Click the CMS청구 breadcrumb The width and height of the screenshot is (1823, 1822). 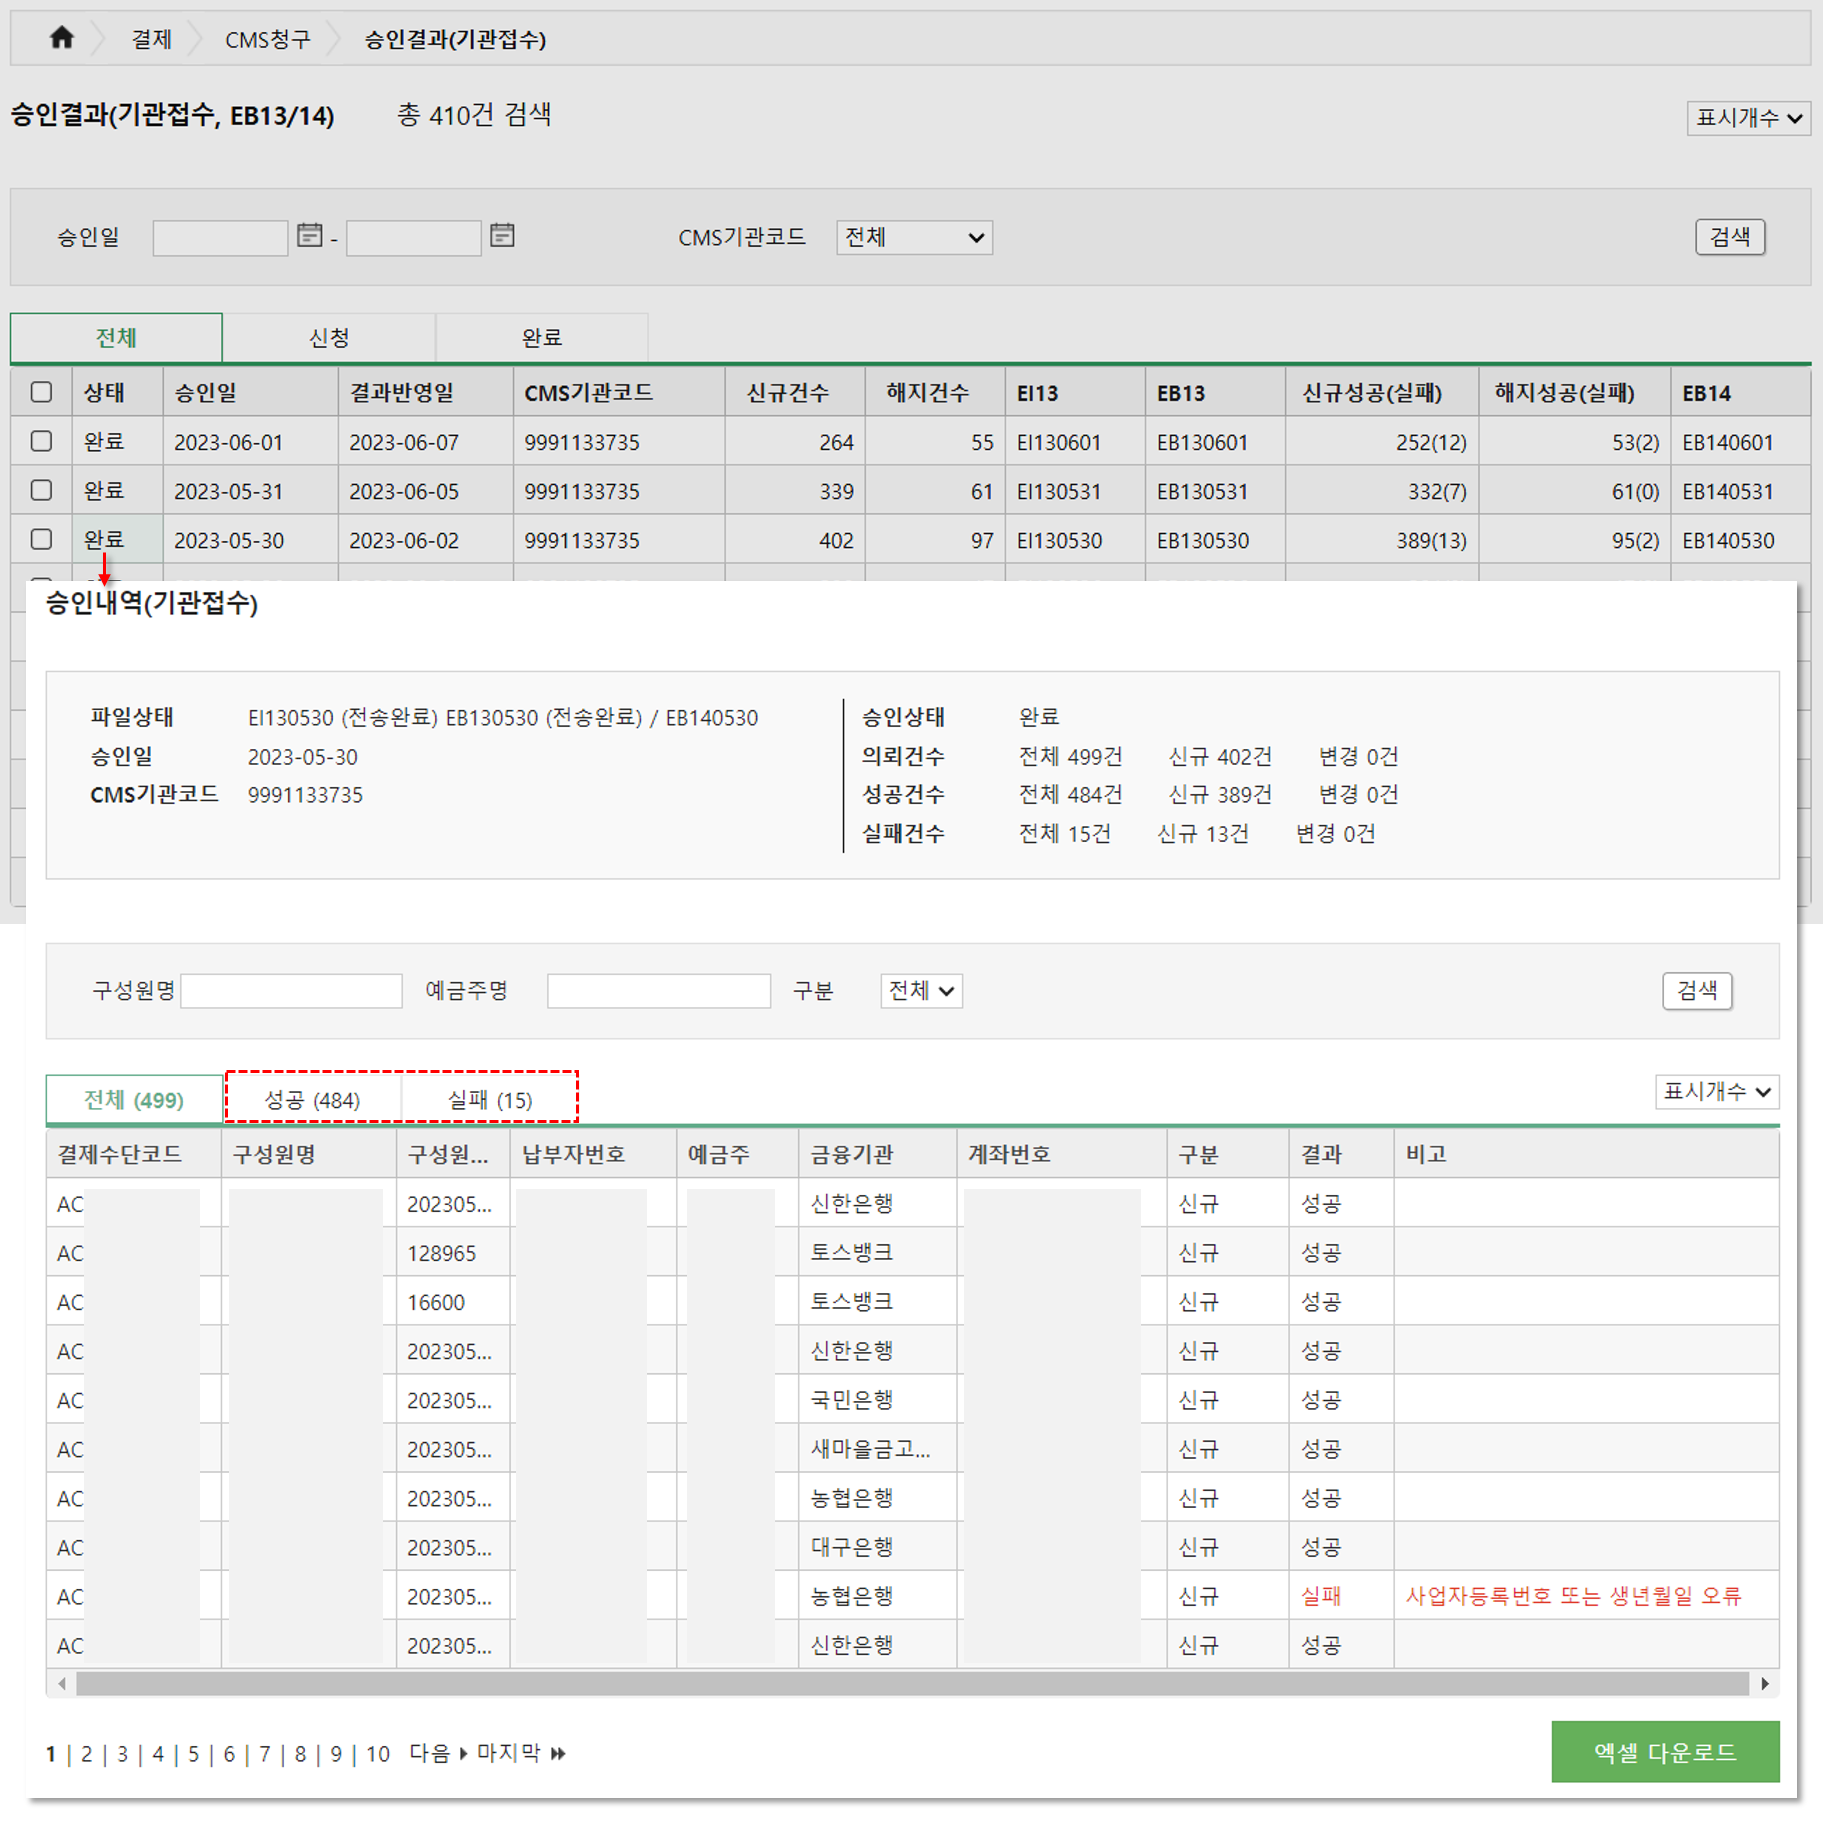click(268, 39)
